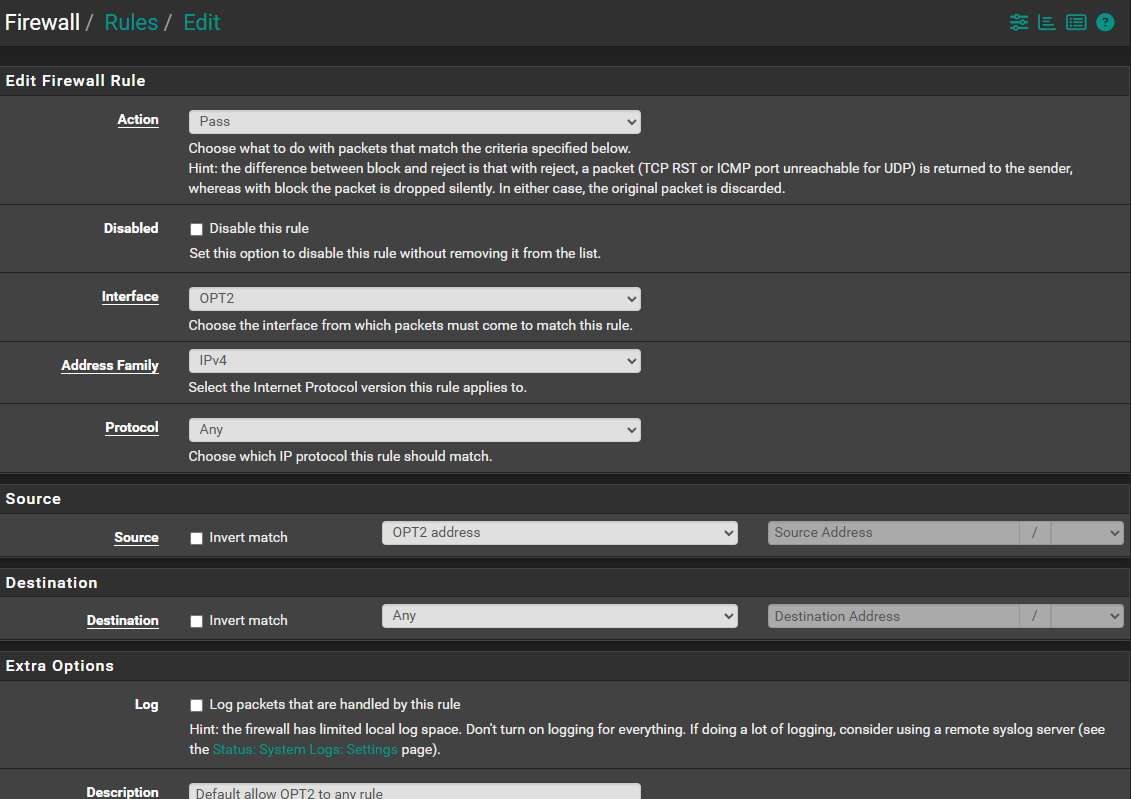This screenshot has width=1131, height=799.
Task: Open Destination type dropdown showing Any
Action: [559, 616]
